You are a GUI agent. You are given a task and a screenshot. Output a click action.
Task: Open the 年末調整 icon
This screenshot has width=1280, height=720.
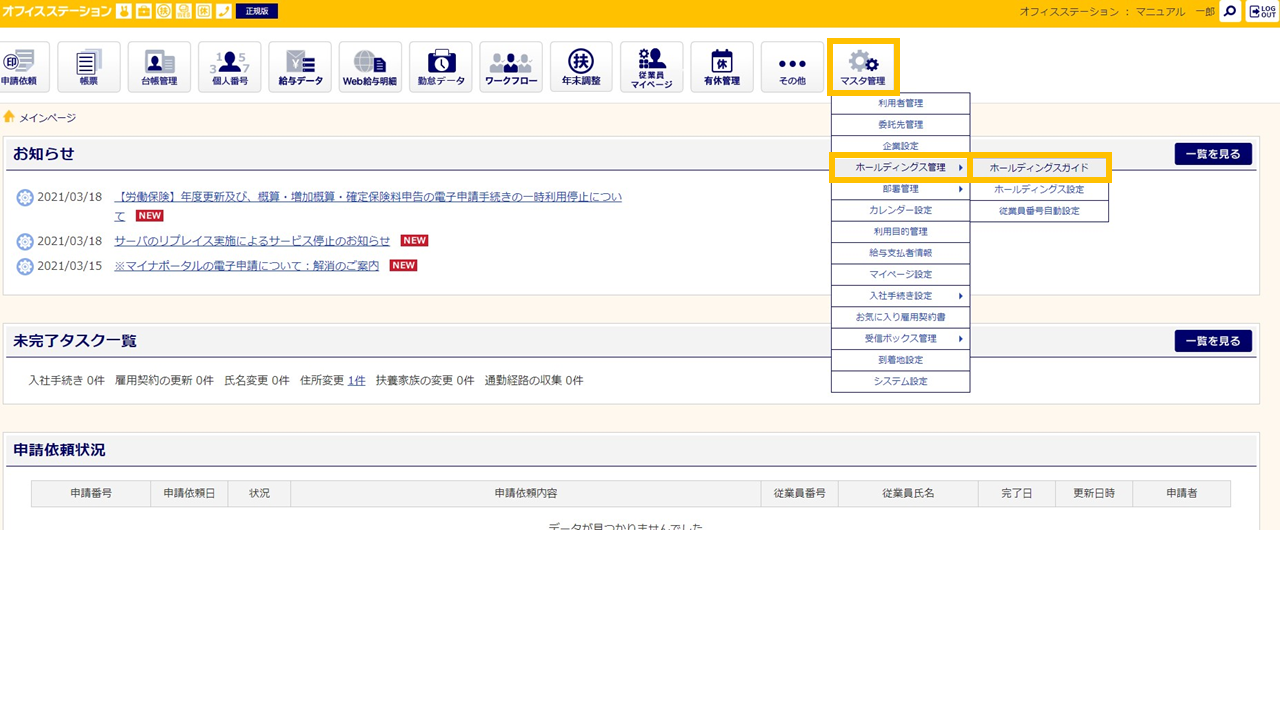pyautogui.click(x=581, y=67)
